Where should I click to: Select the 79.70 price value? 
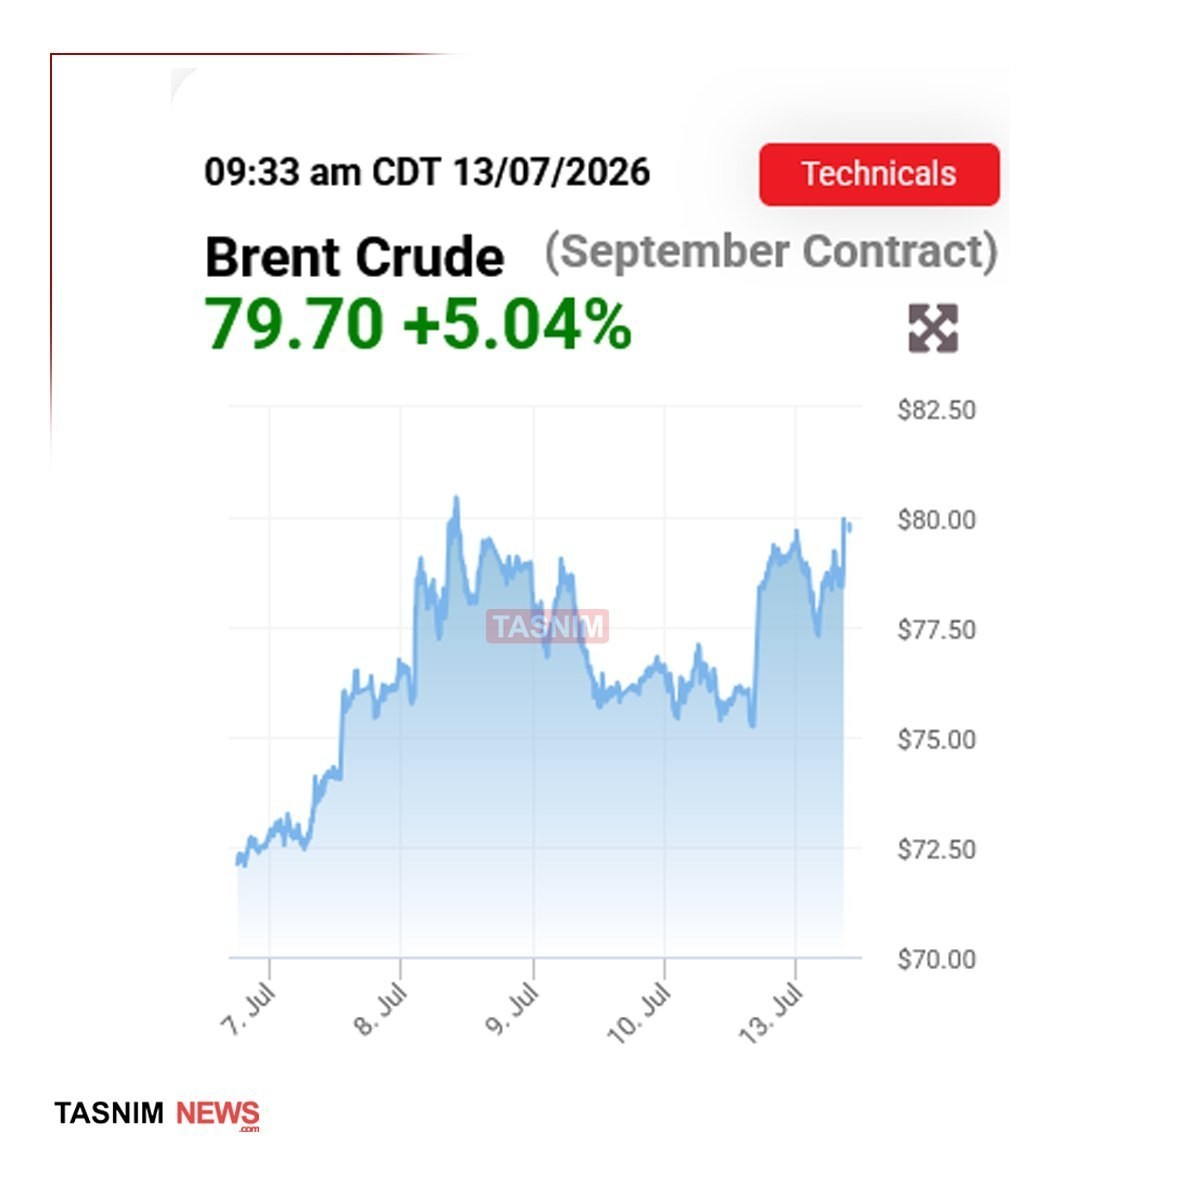coord(294,324)
